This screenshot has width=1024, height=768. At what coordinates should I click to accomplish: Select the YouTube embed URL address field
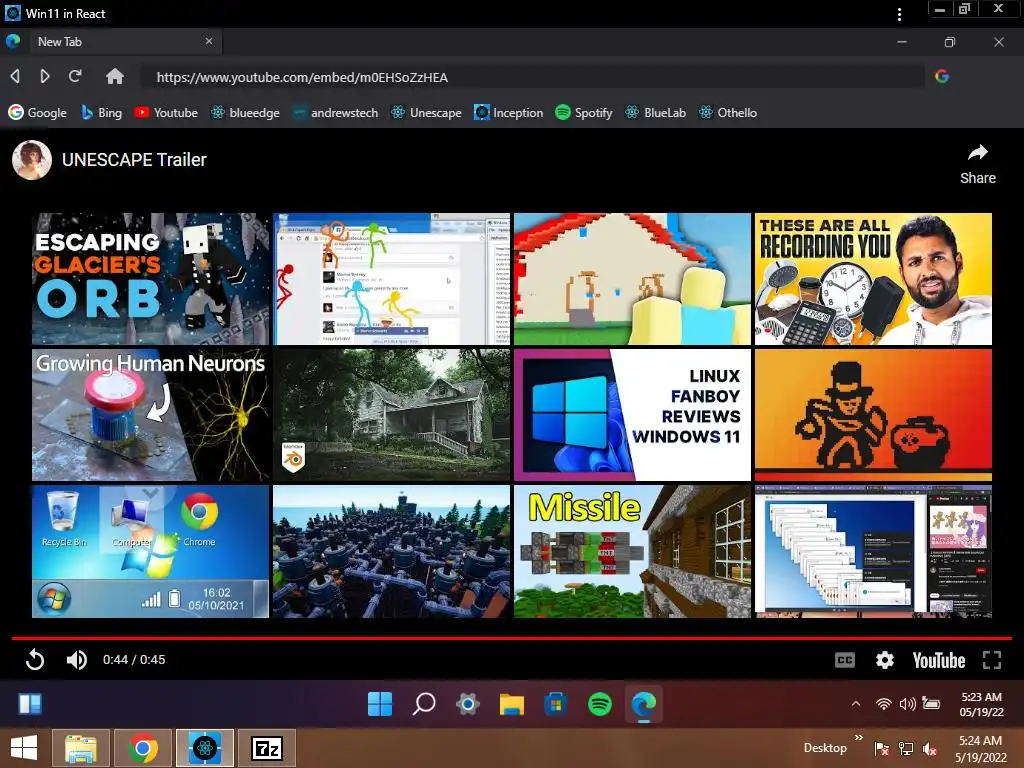point(532,77)
